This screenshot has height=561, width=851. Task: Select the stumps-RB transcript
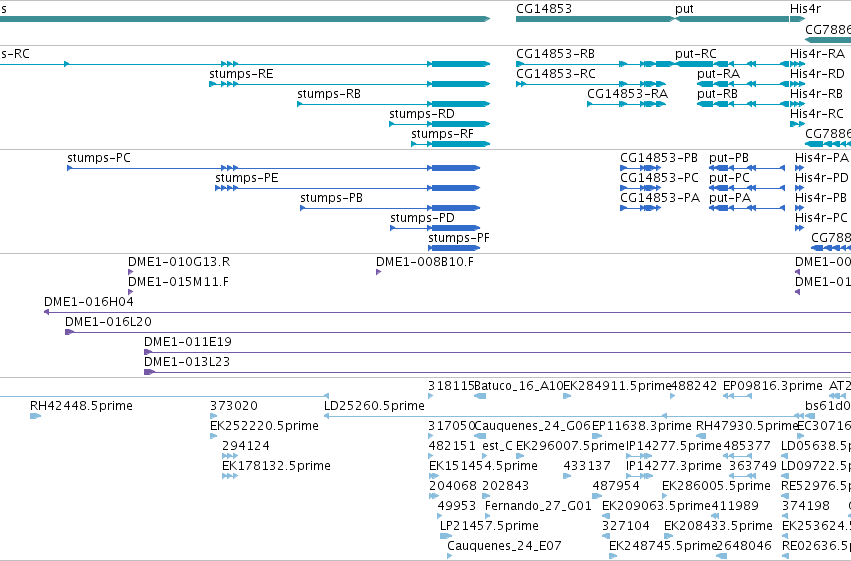pos(393,104)
